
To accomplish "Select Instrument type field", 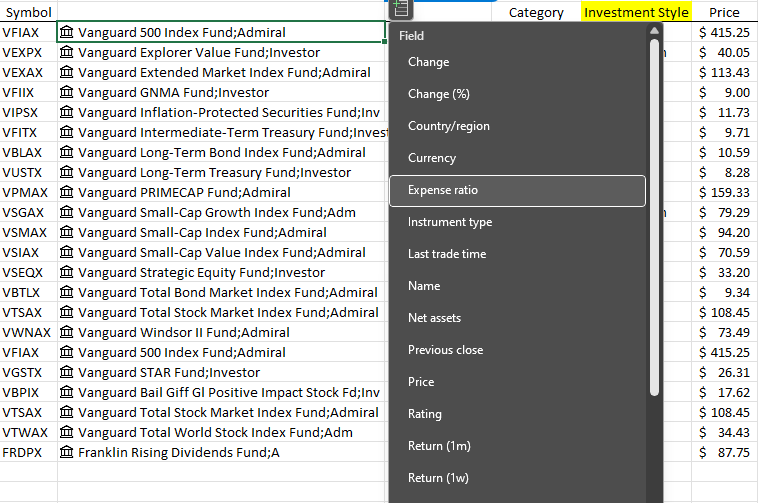I will (x=517, y=222).
